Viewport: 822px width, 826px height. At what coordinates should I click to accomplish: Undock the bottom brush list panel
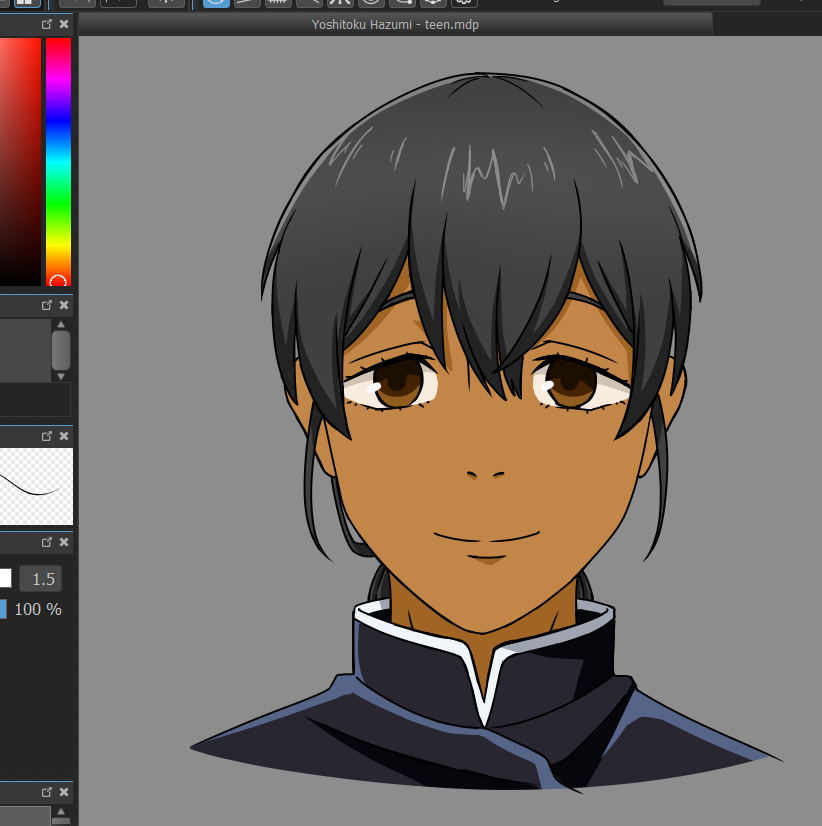coord(47,792)
